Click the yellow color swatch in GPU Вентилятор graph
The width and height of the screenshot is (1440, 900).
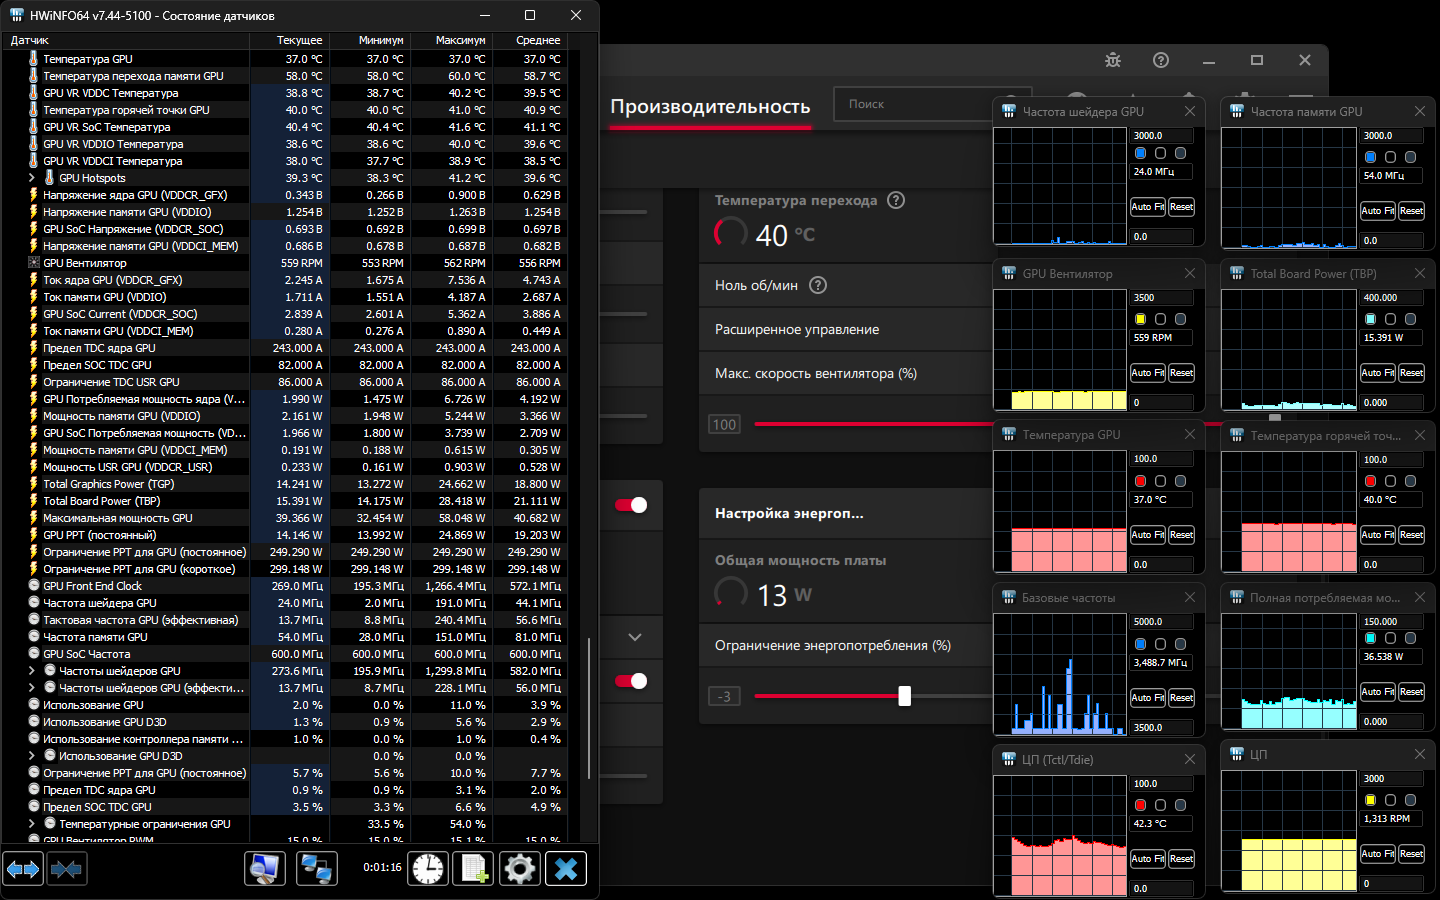1140,319
